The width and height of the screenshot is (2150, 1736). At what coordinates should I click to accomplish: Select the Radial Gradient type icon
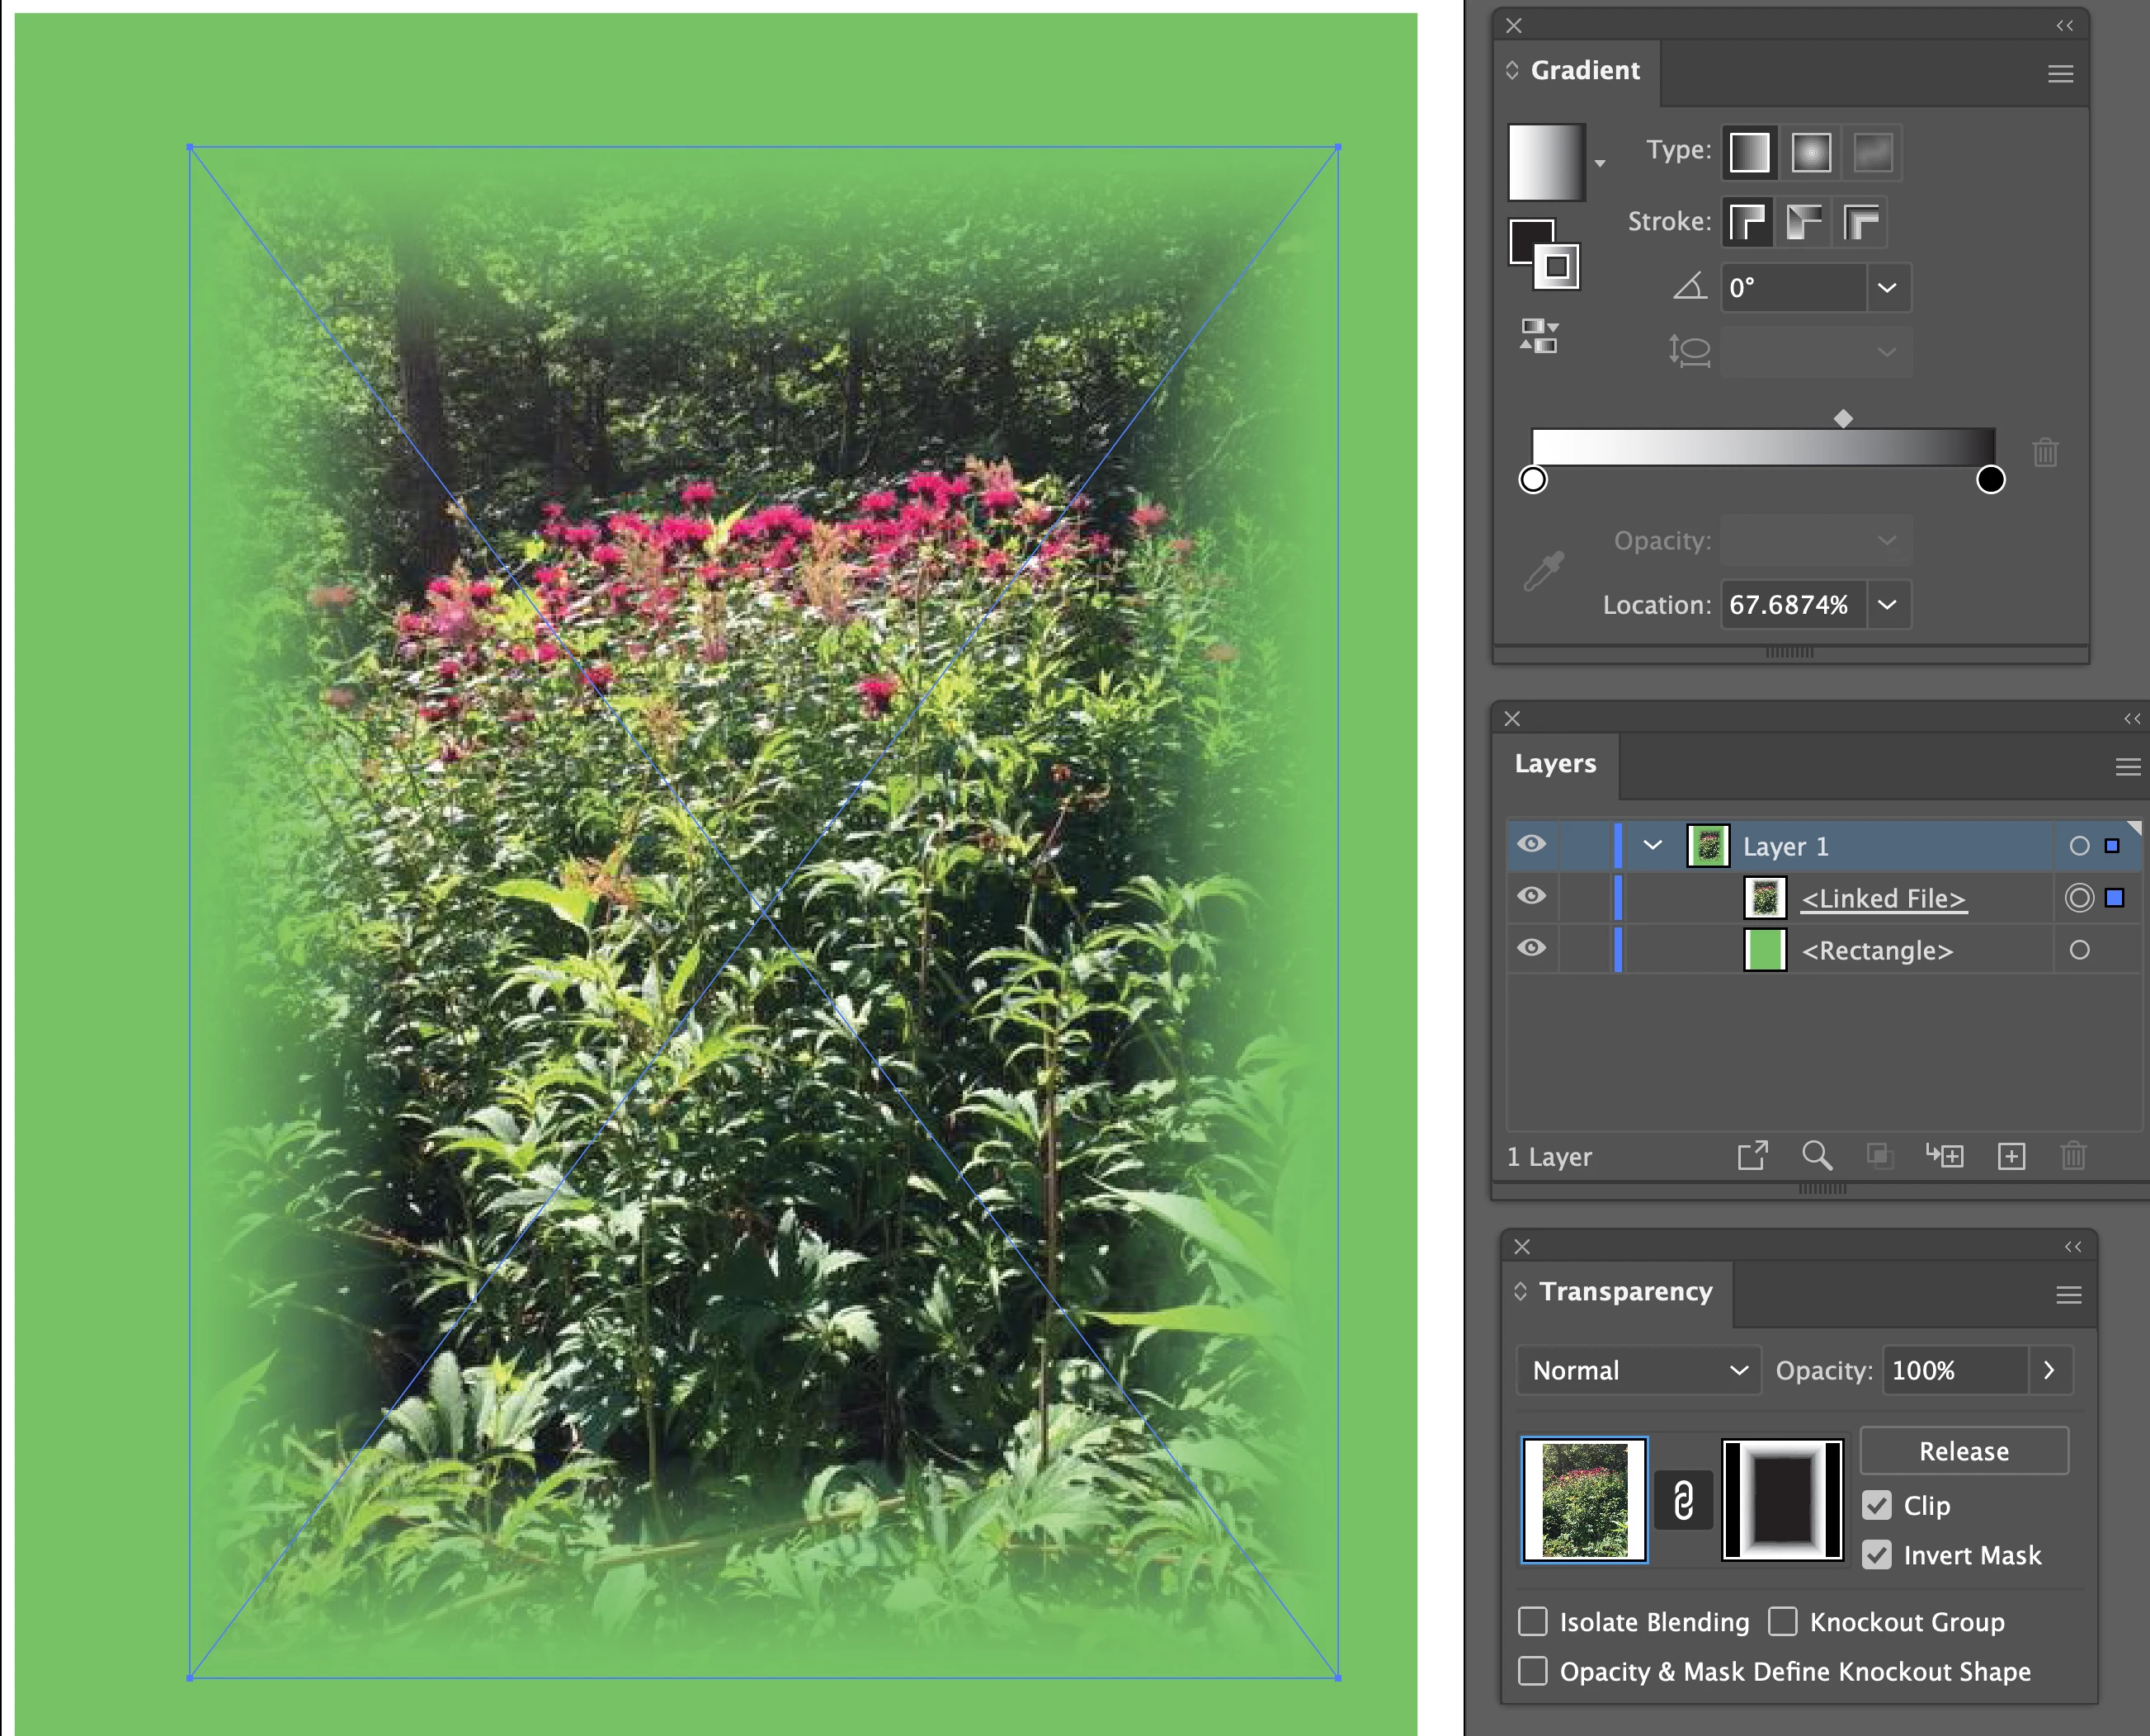tap(1811, 153)
